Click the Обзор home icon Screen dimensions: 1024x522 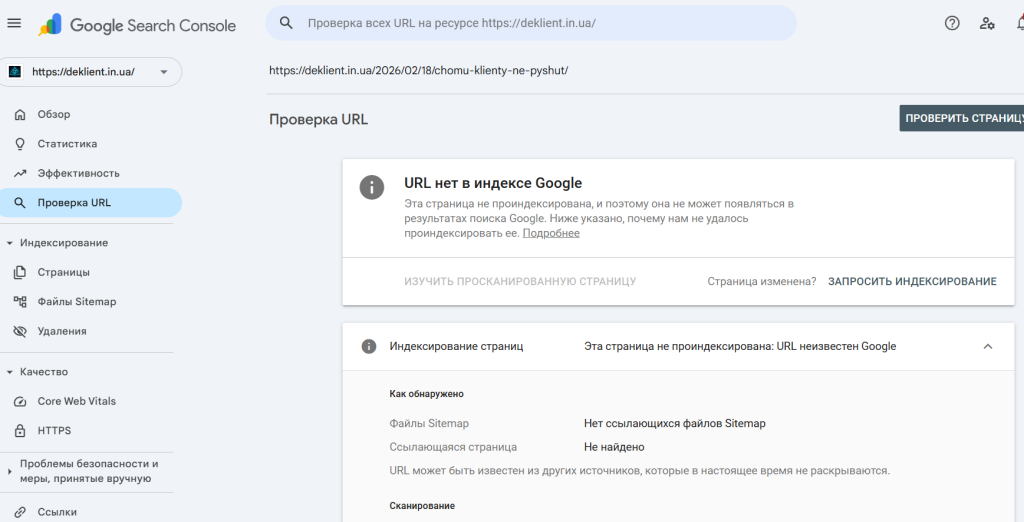click(x=20, y=114)
